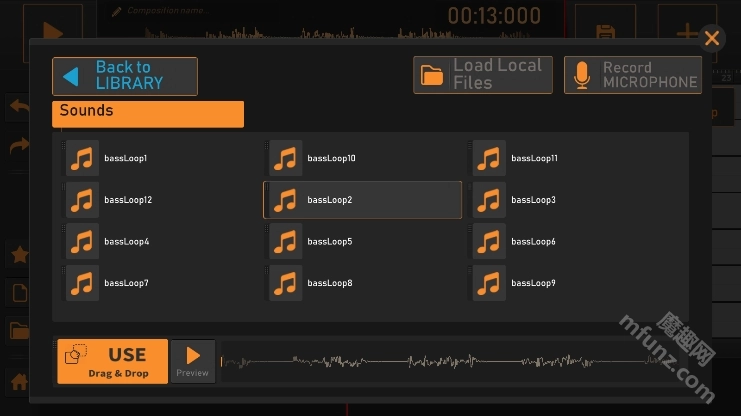
Task: Go back to Library
Action: tap(125, 76)
